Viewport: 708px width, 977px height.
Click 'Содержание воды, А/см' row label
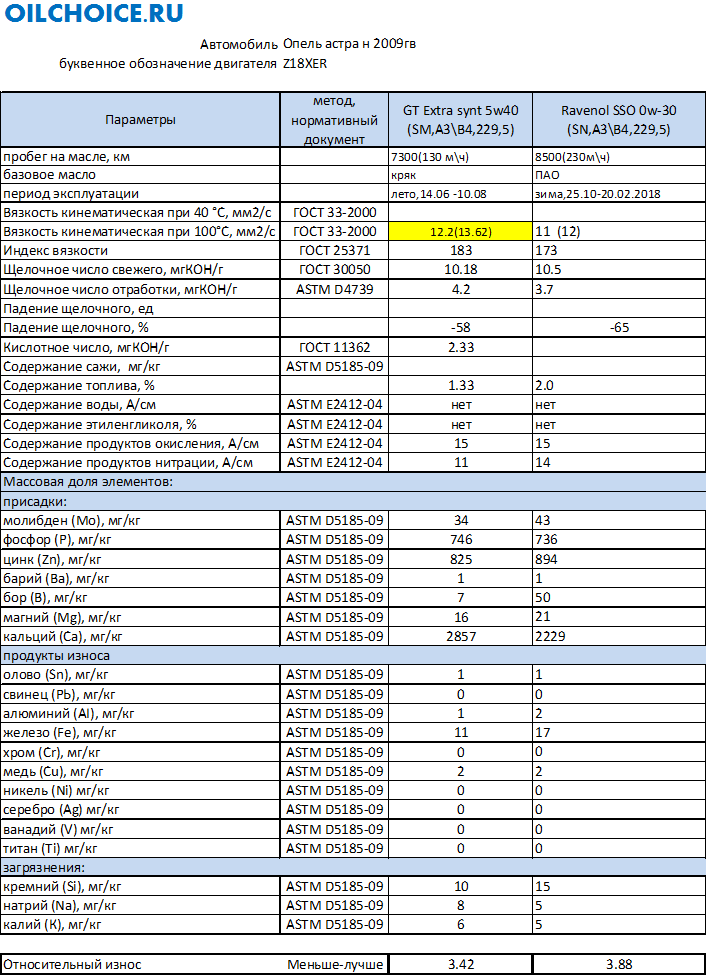pyautogui.click(x=80, y=405)
